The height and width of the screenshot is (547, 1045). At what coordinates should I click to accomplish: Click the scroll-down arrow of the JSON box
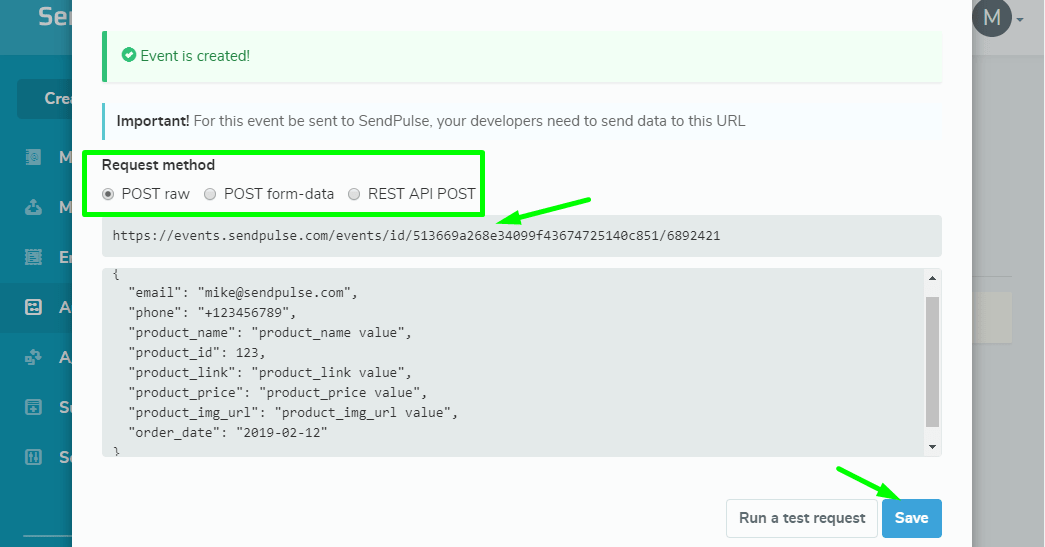pyautogui.click(x=932, y=447)
